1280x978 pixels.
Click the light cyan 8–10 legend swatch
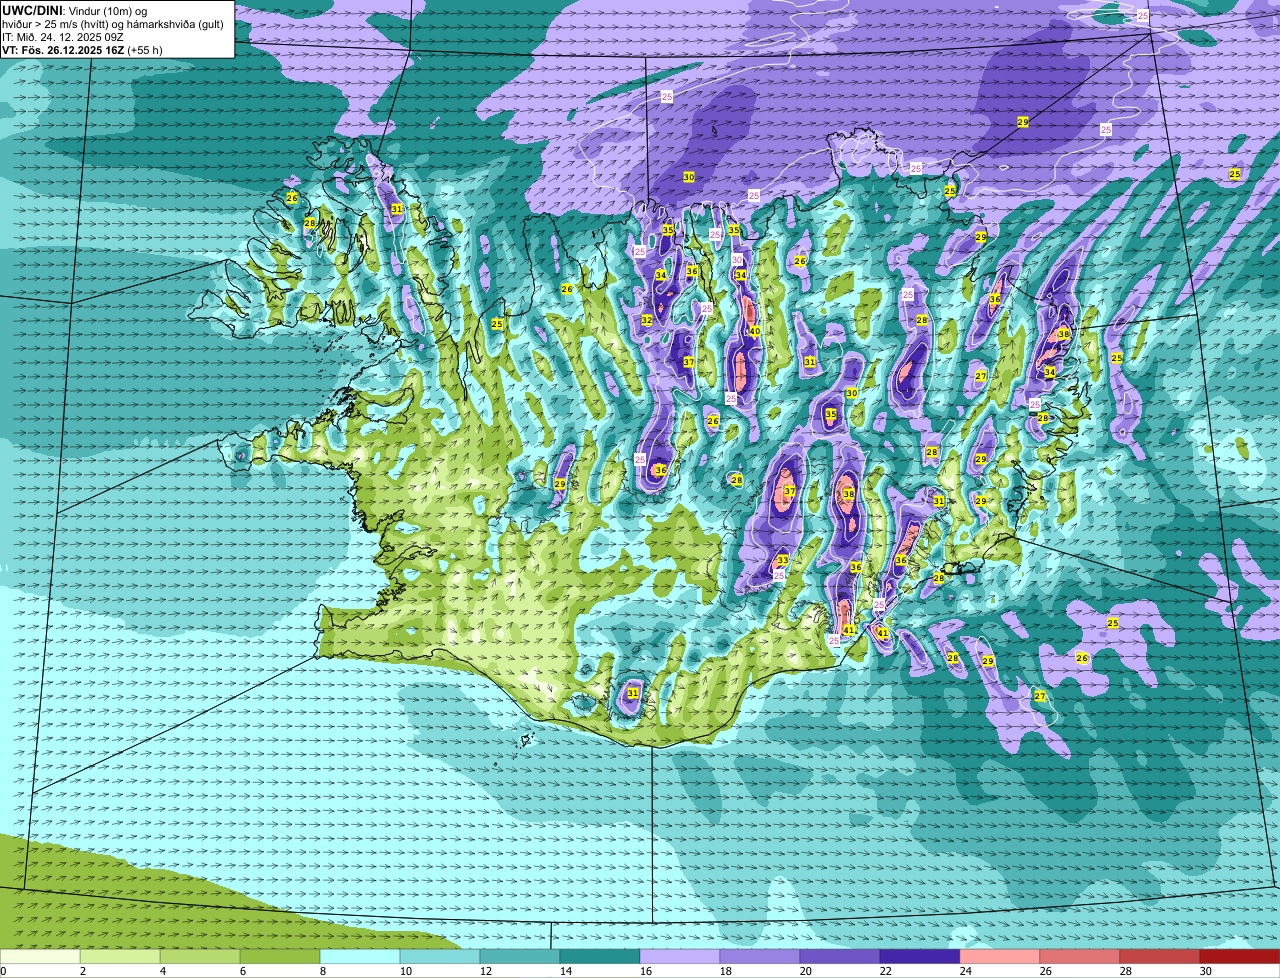tap(360, 956)
